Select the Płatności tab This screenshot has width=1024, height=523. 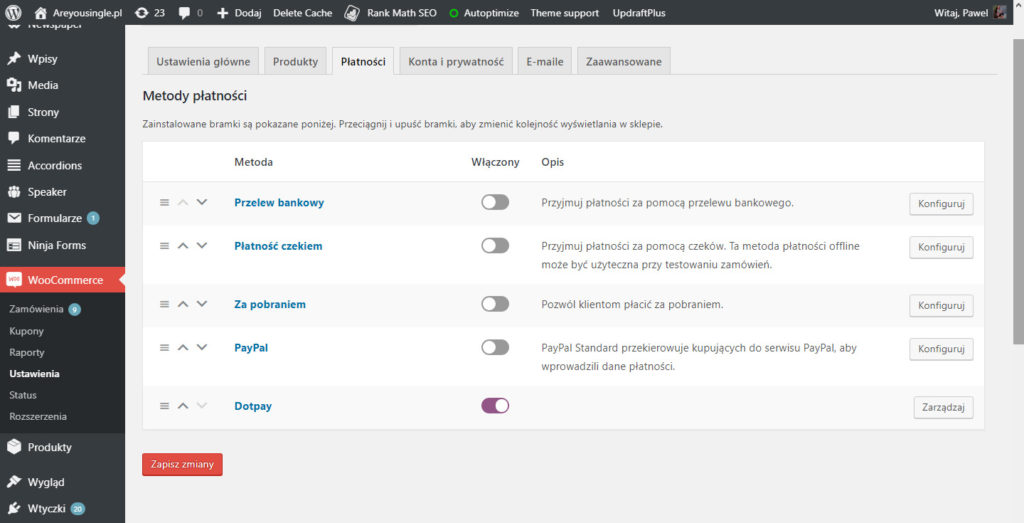(x=363, y=61)
